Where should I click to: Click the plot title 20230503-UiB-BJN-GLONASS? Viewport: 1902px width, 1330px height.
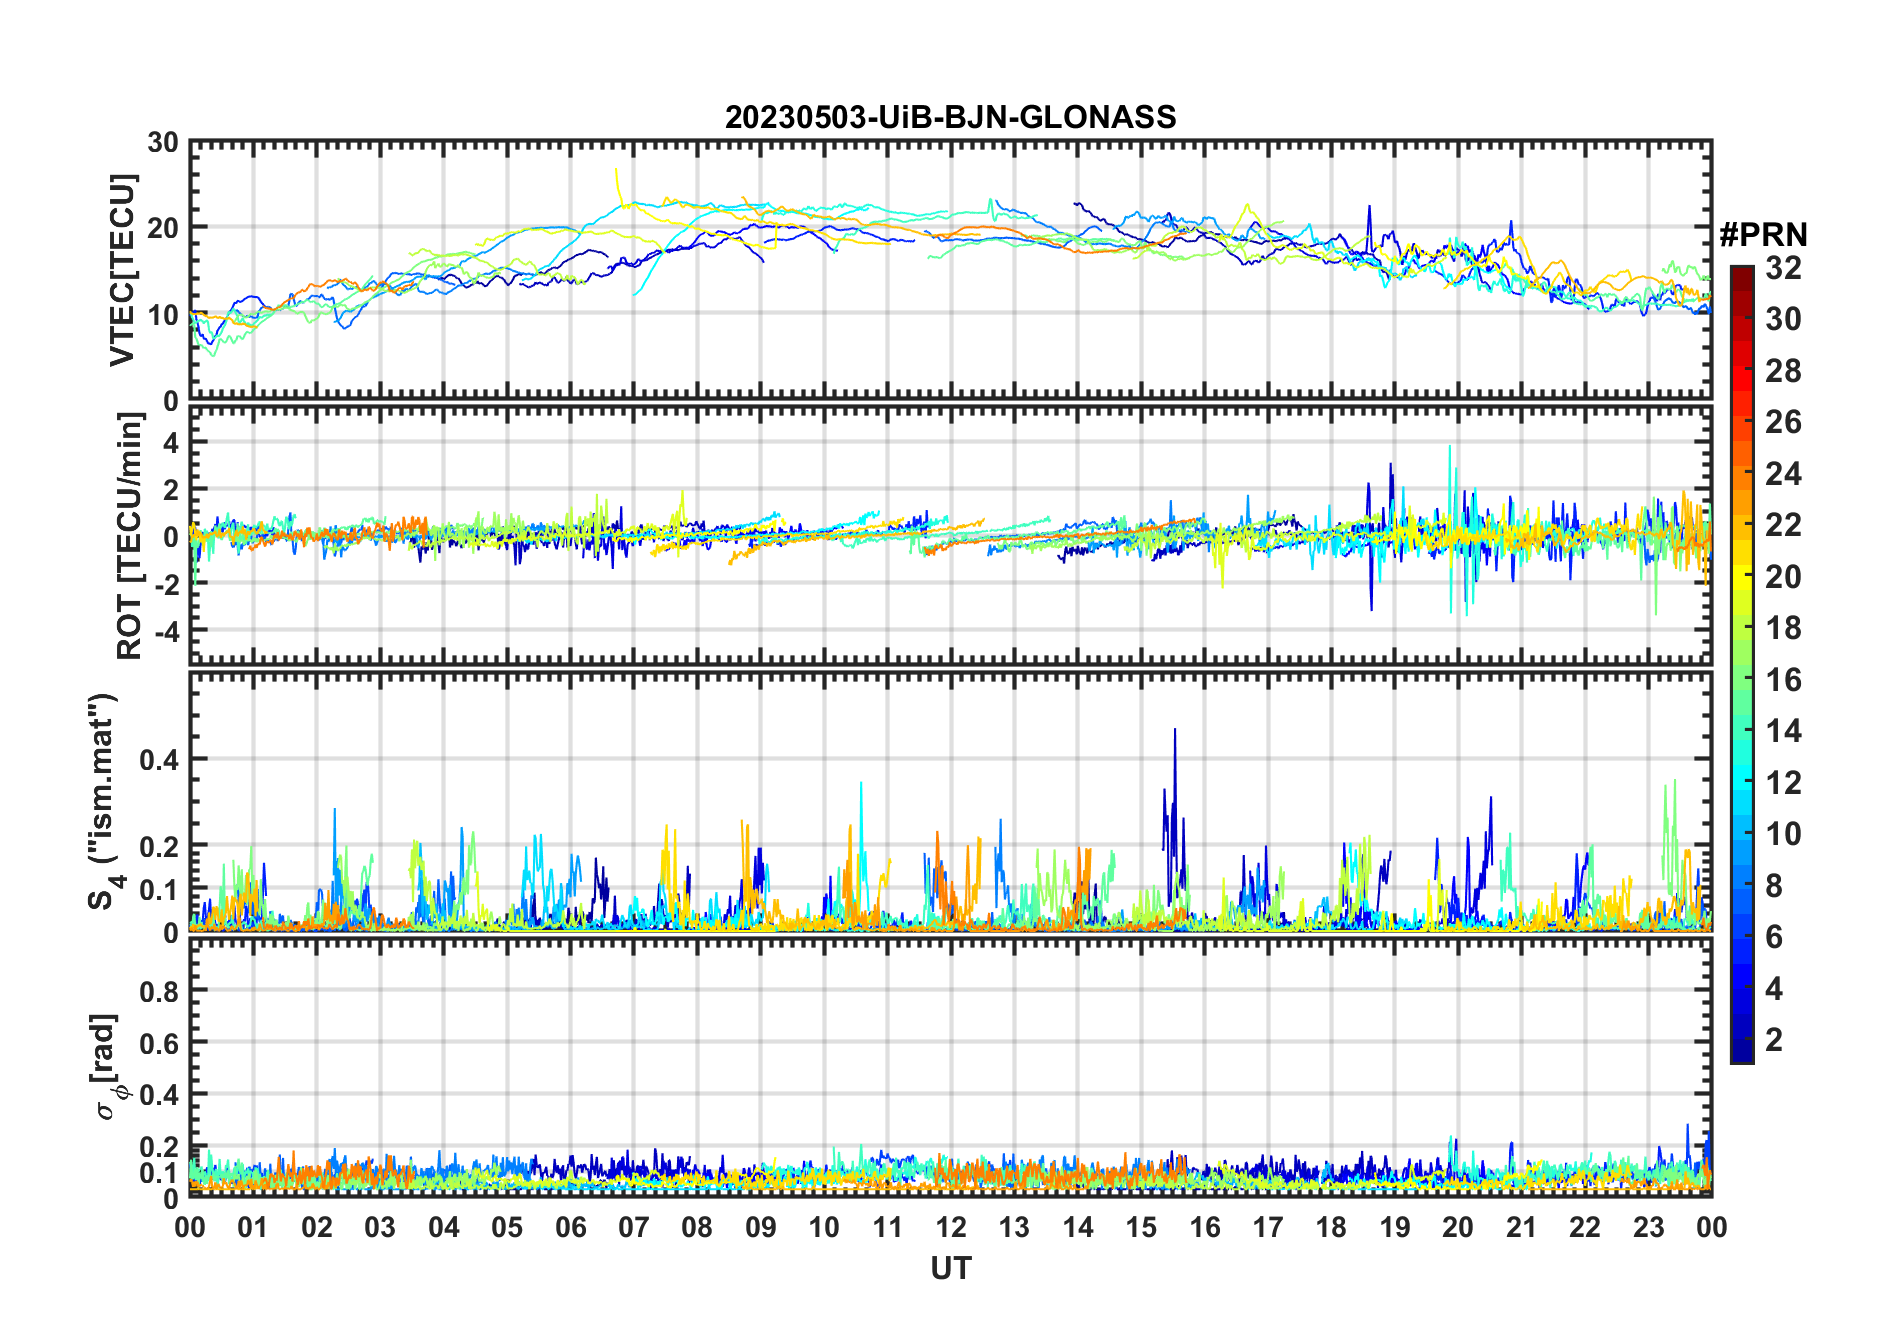[x=950, y=117]
